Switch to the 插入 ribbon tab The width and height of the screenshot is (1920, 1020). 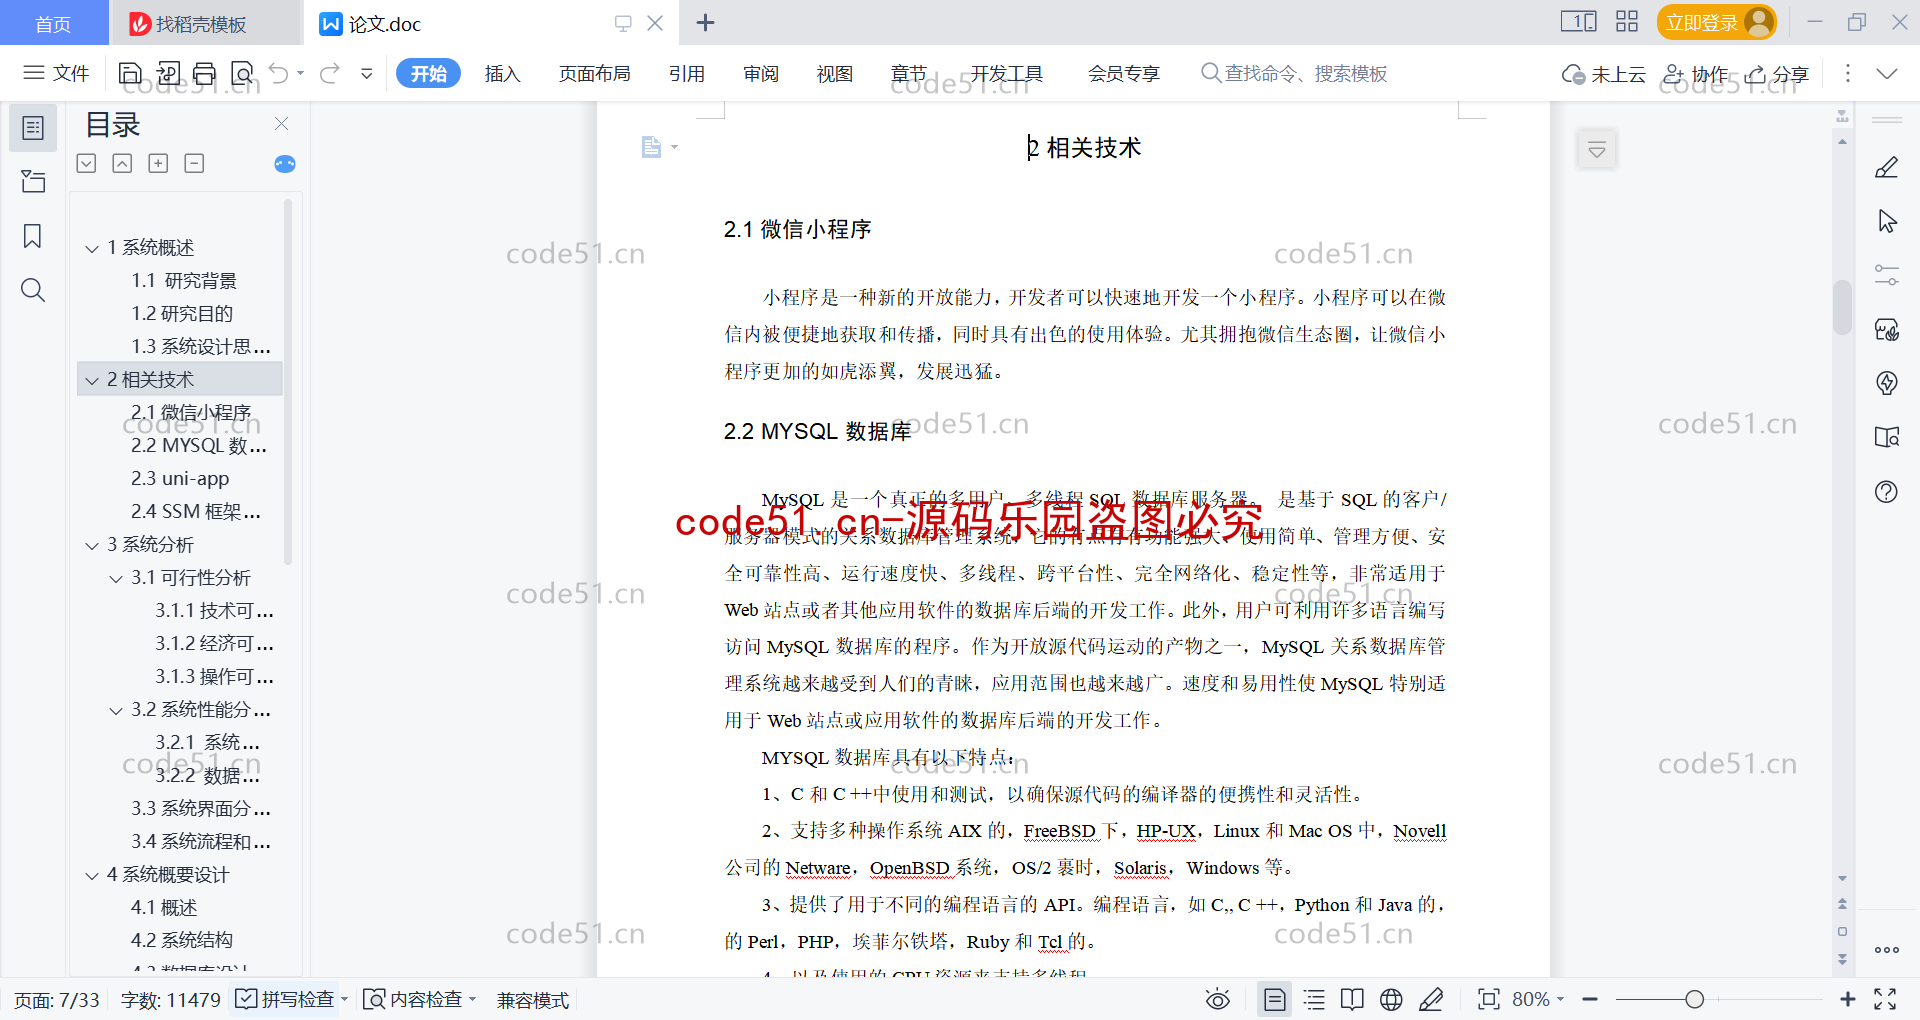pos(503,73)
